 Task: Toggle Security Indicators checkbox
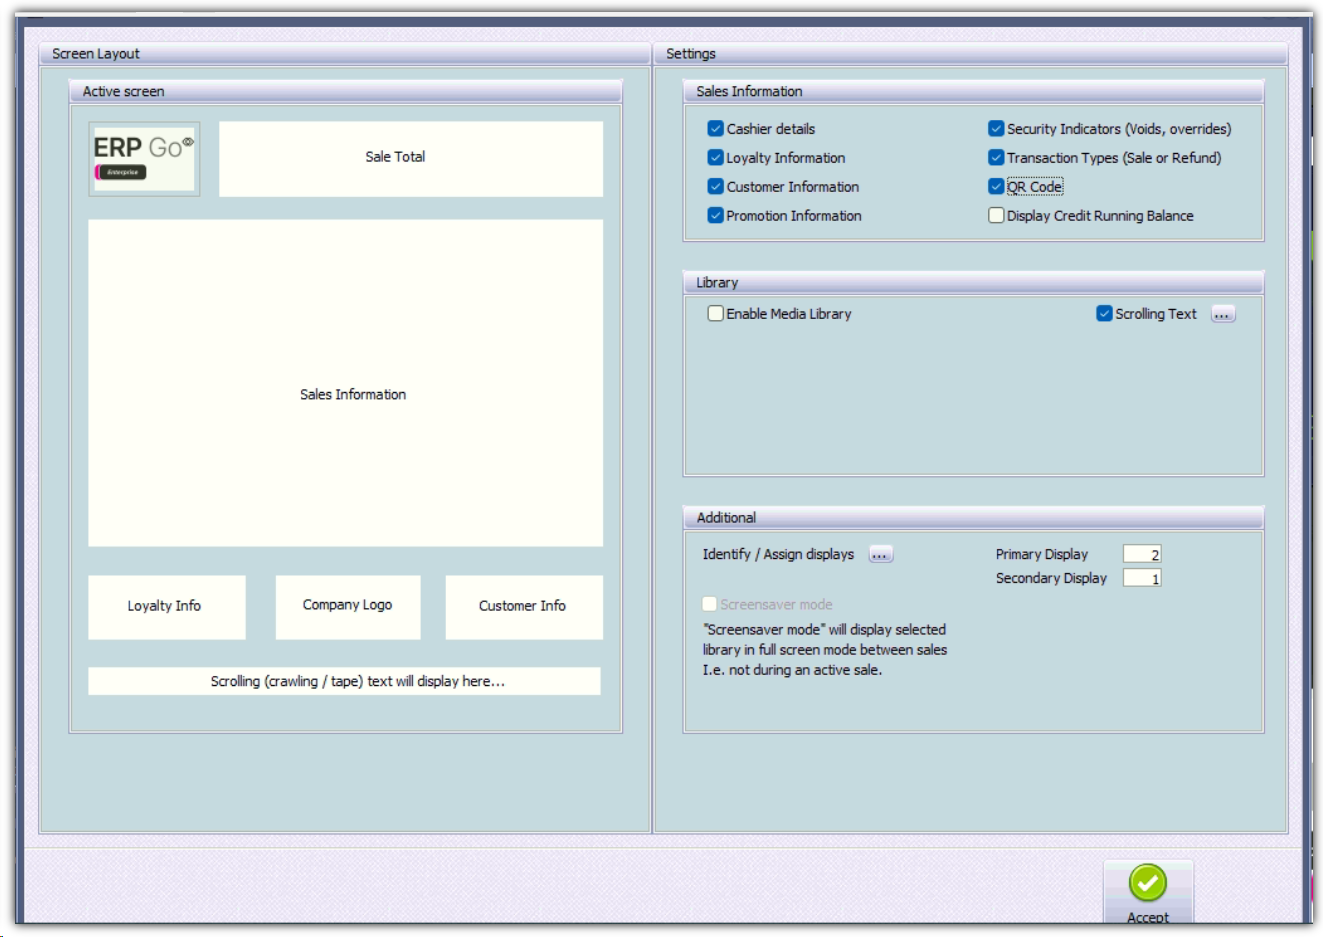(x=996, y=129)
